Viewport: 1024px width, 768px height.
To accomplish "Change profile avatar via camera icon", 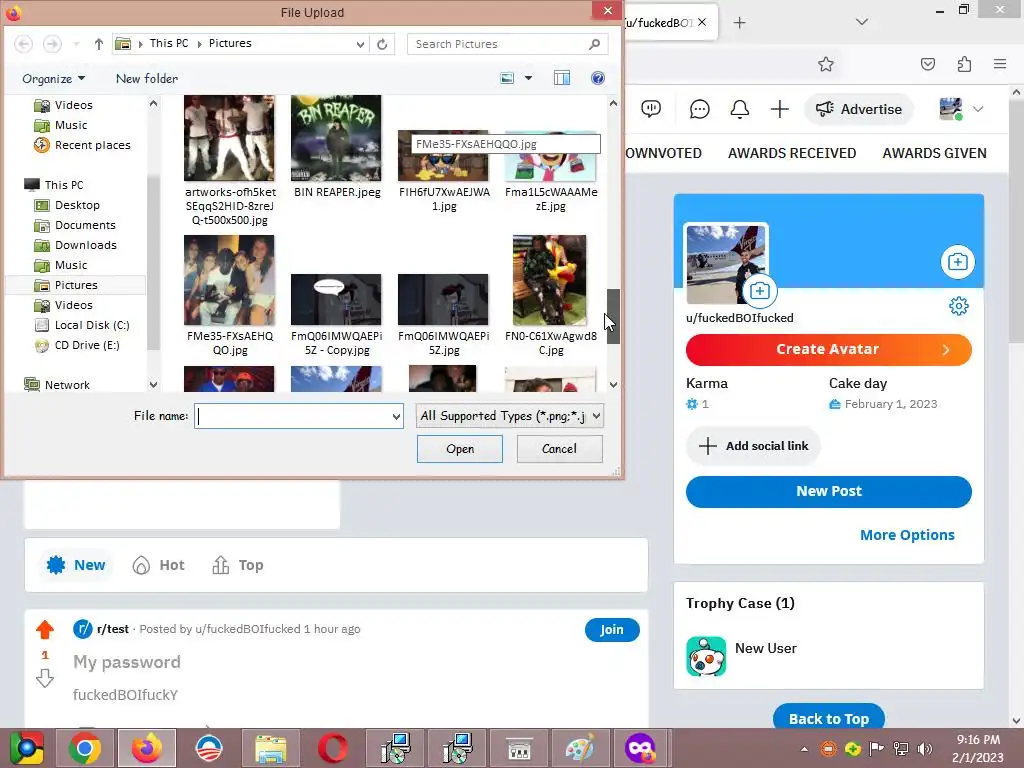I will 760,291.
